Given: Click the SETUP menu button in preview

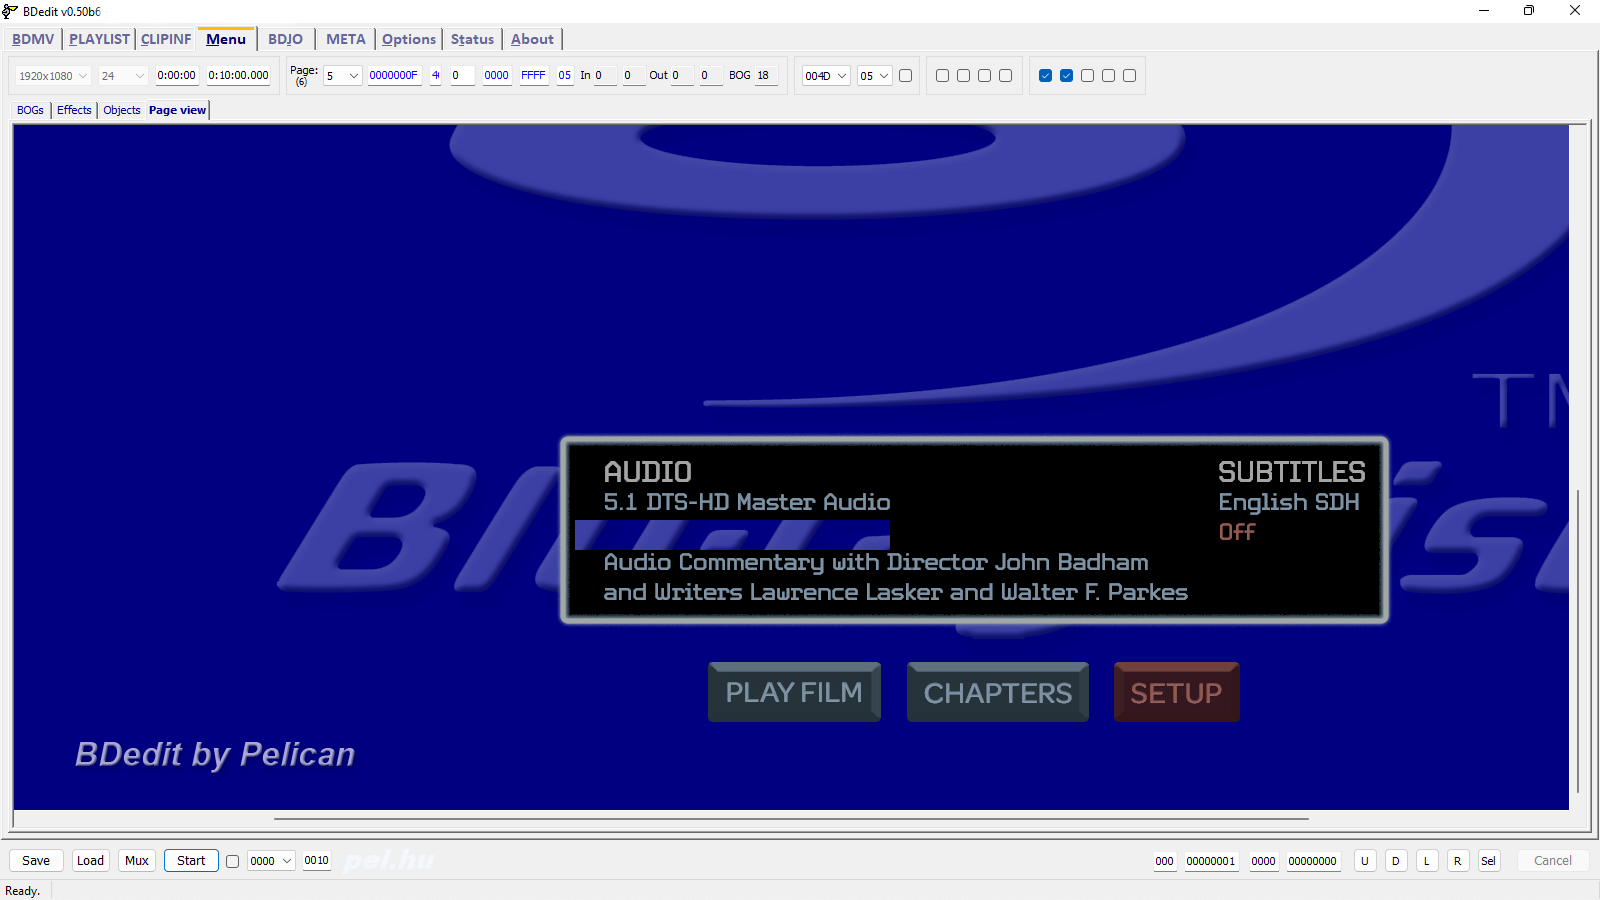Looking at the screenshot, I should coord(1176,692).
